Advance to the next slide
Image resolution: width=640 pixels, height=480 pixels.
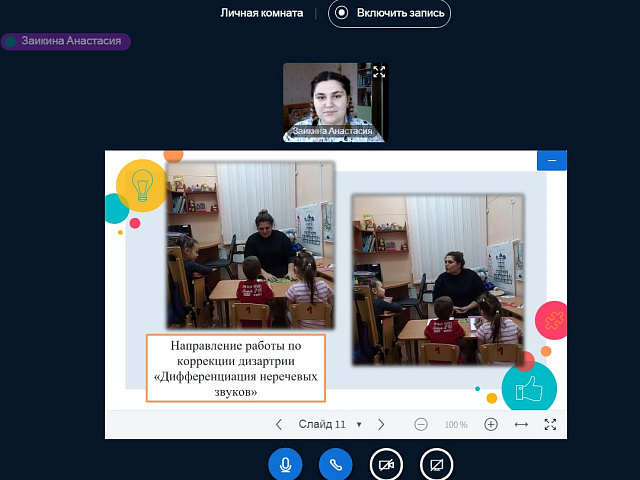[381, 424]
